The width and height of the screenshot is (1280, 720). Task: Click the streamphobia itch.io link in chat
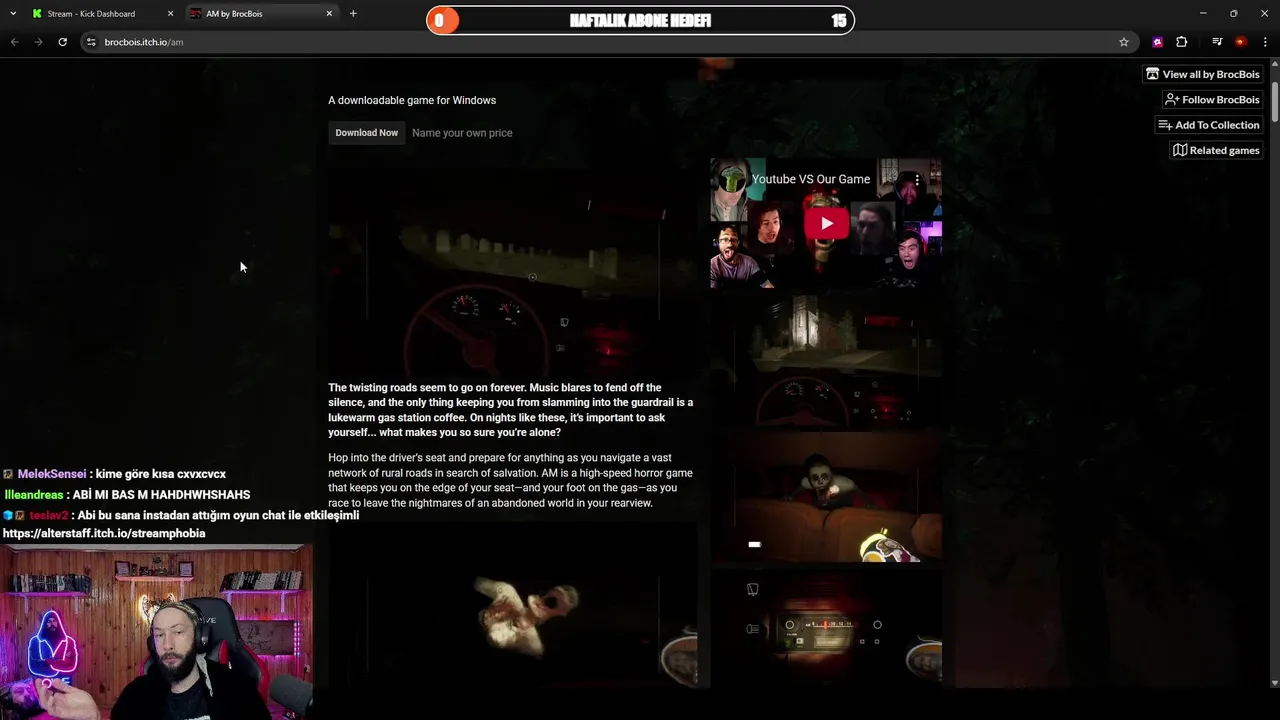pos(104,534)
